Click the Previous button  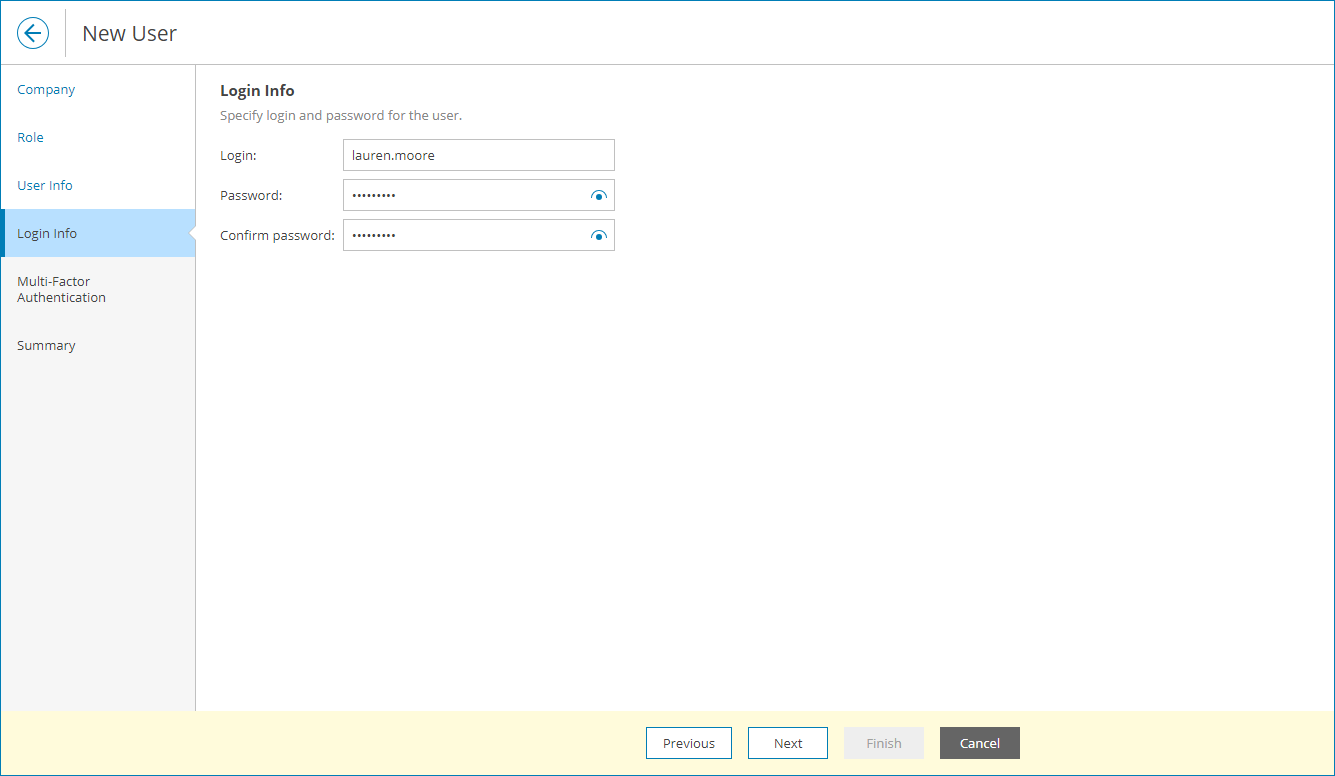[x=688, y=743]
